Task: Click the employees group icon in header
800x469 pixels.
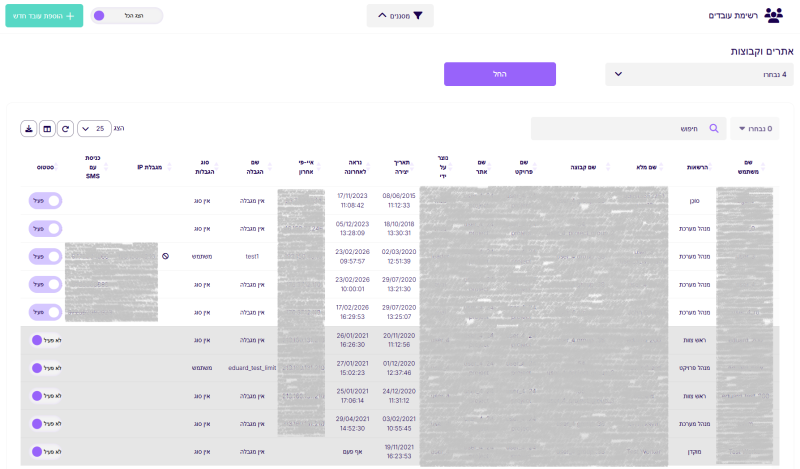Action: 774,15
